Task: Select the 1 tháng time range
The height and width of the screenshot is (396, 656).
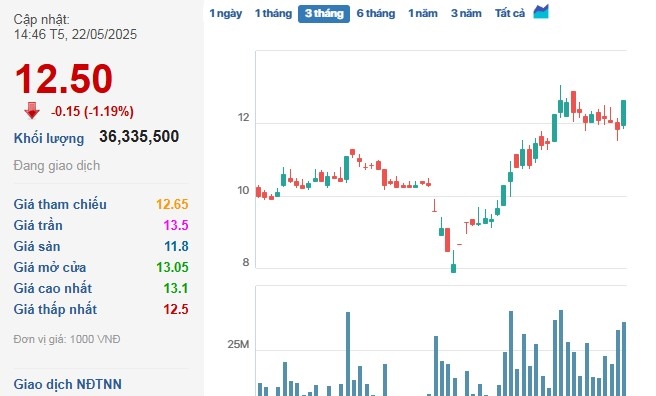Action: click(x=273, y=13)
